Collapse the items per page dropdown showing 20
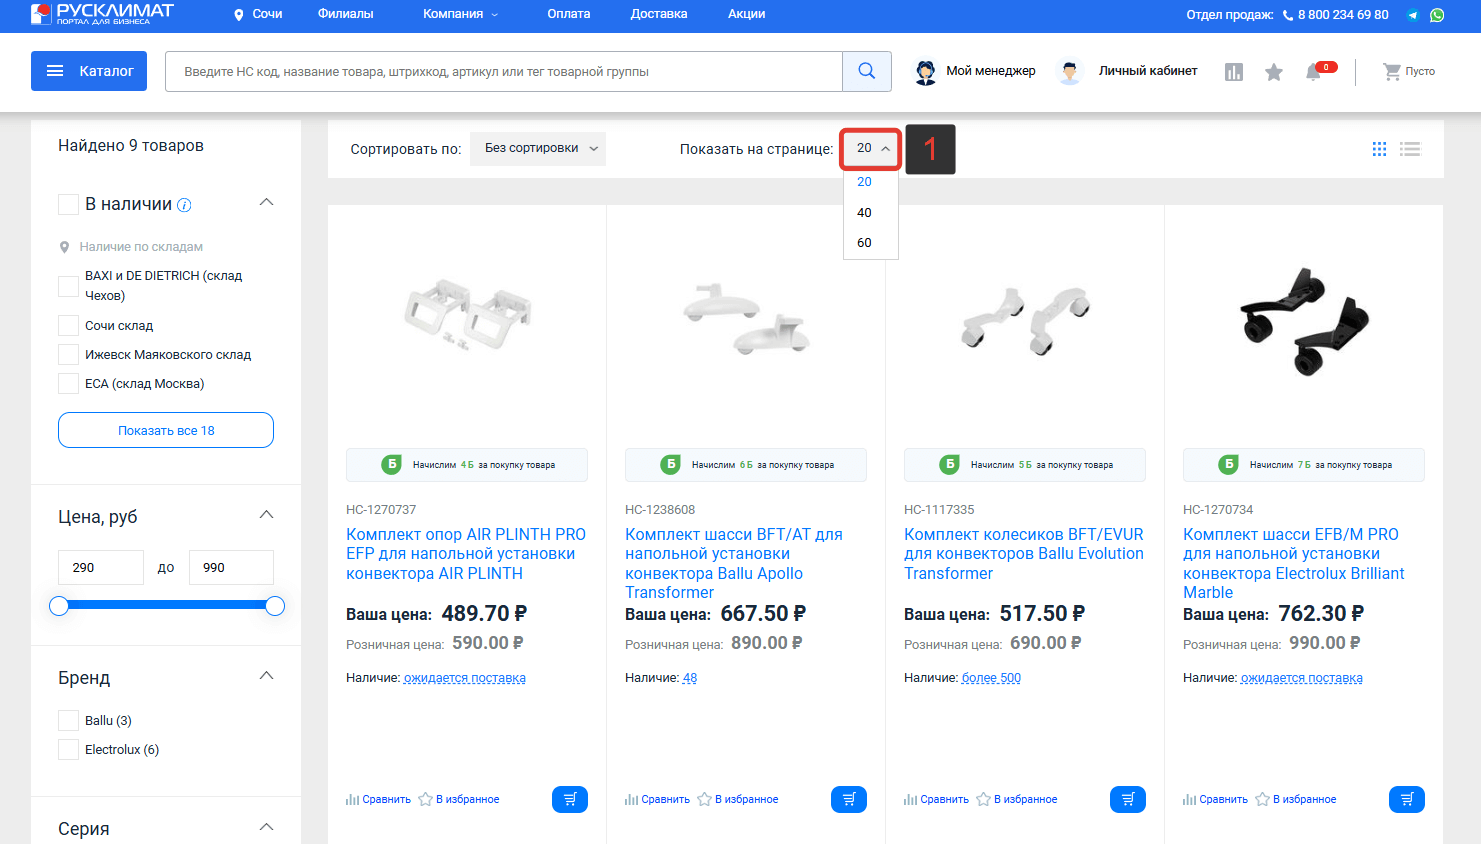 click(871, 148)
